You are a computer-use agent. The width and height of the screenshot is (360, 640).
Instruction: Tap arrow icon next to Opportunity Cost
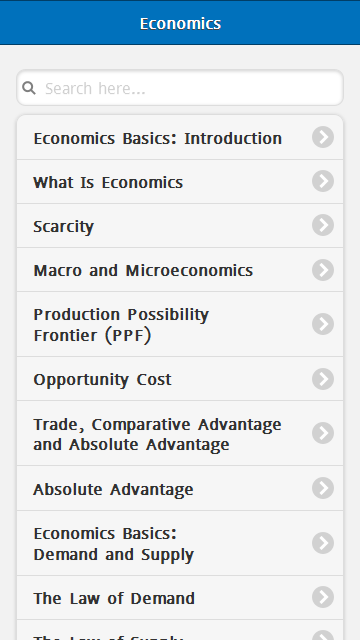pos(323,379)
